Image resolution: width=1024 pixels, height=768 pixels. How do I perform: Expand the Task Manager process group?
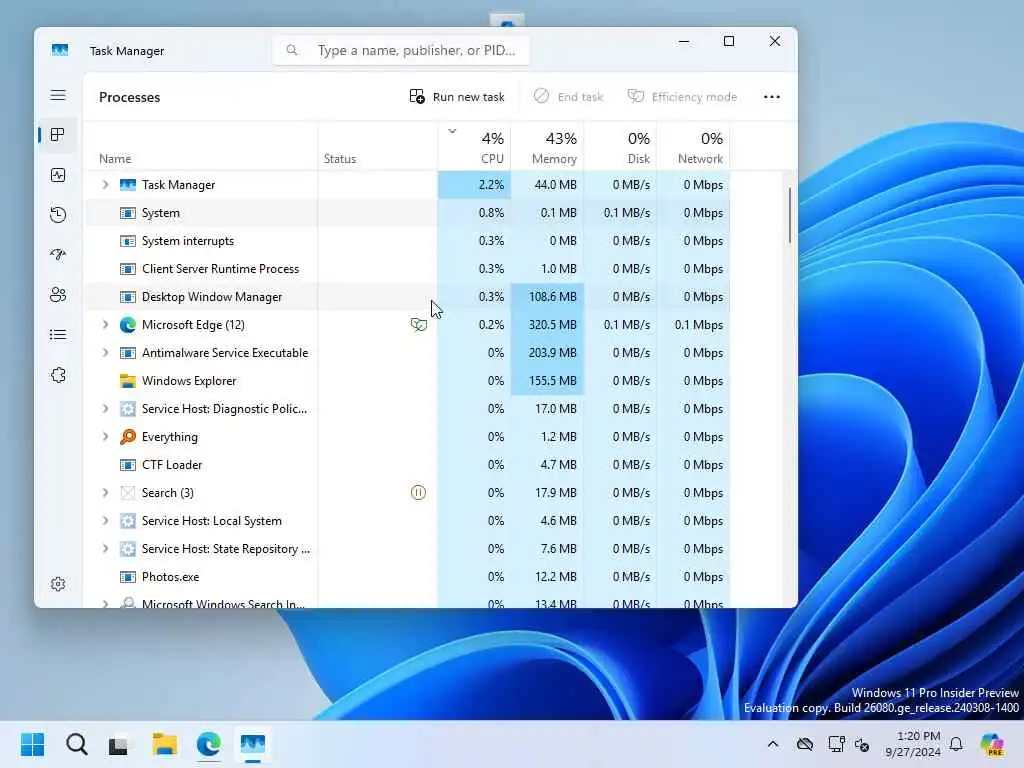[x=105, y=185]
